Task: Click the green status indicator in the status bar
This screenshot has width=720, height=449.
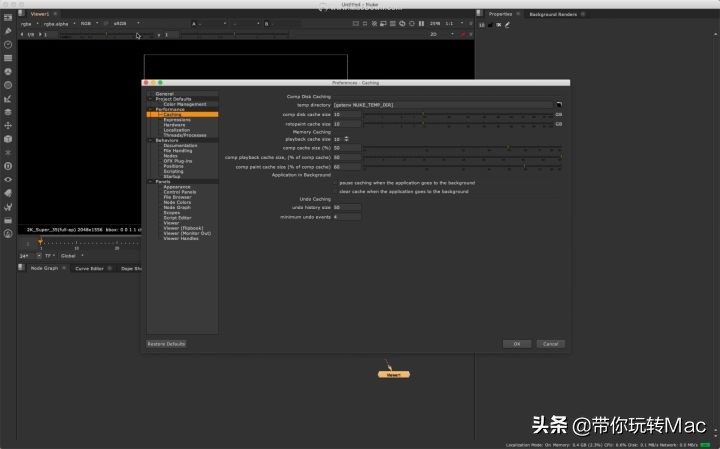Action: (705, 445)
